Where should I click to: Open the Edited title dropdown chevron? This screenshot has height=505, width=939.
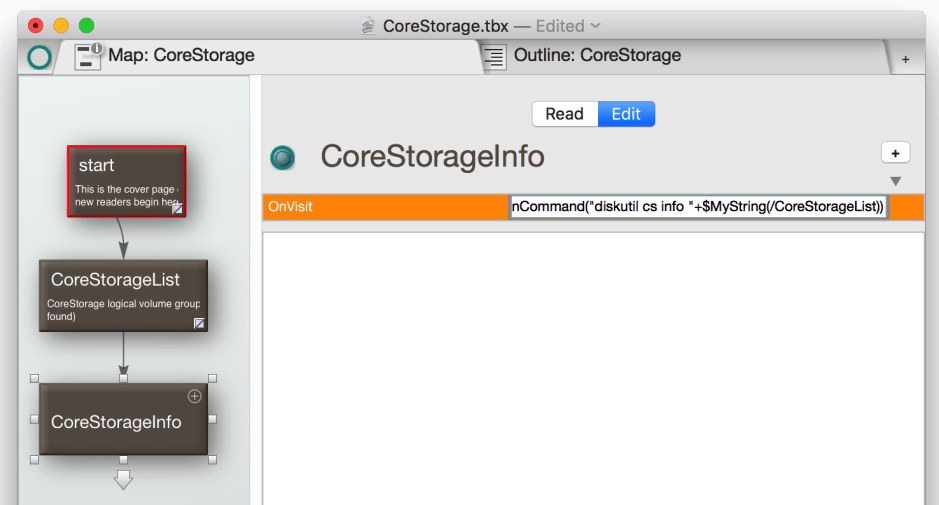pyautogui.click(x=597, y=26)
